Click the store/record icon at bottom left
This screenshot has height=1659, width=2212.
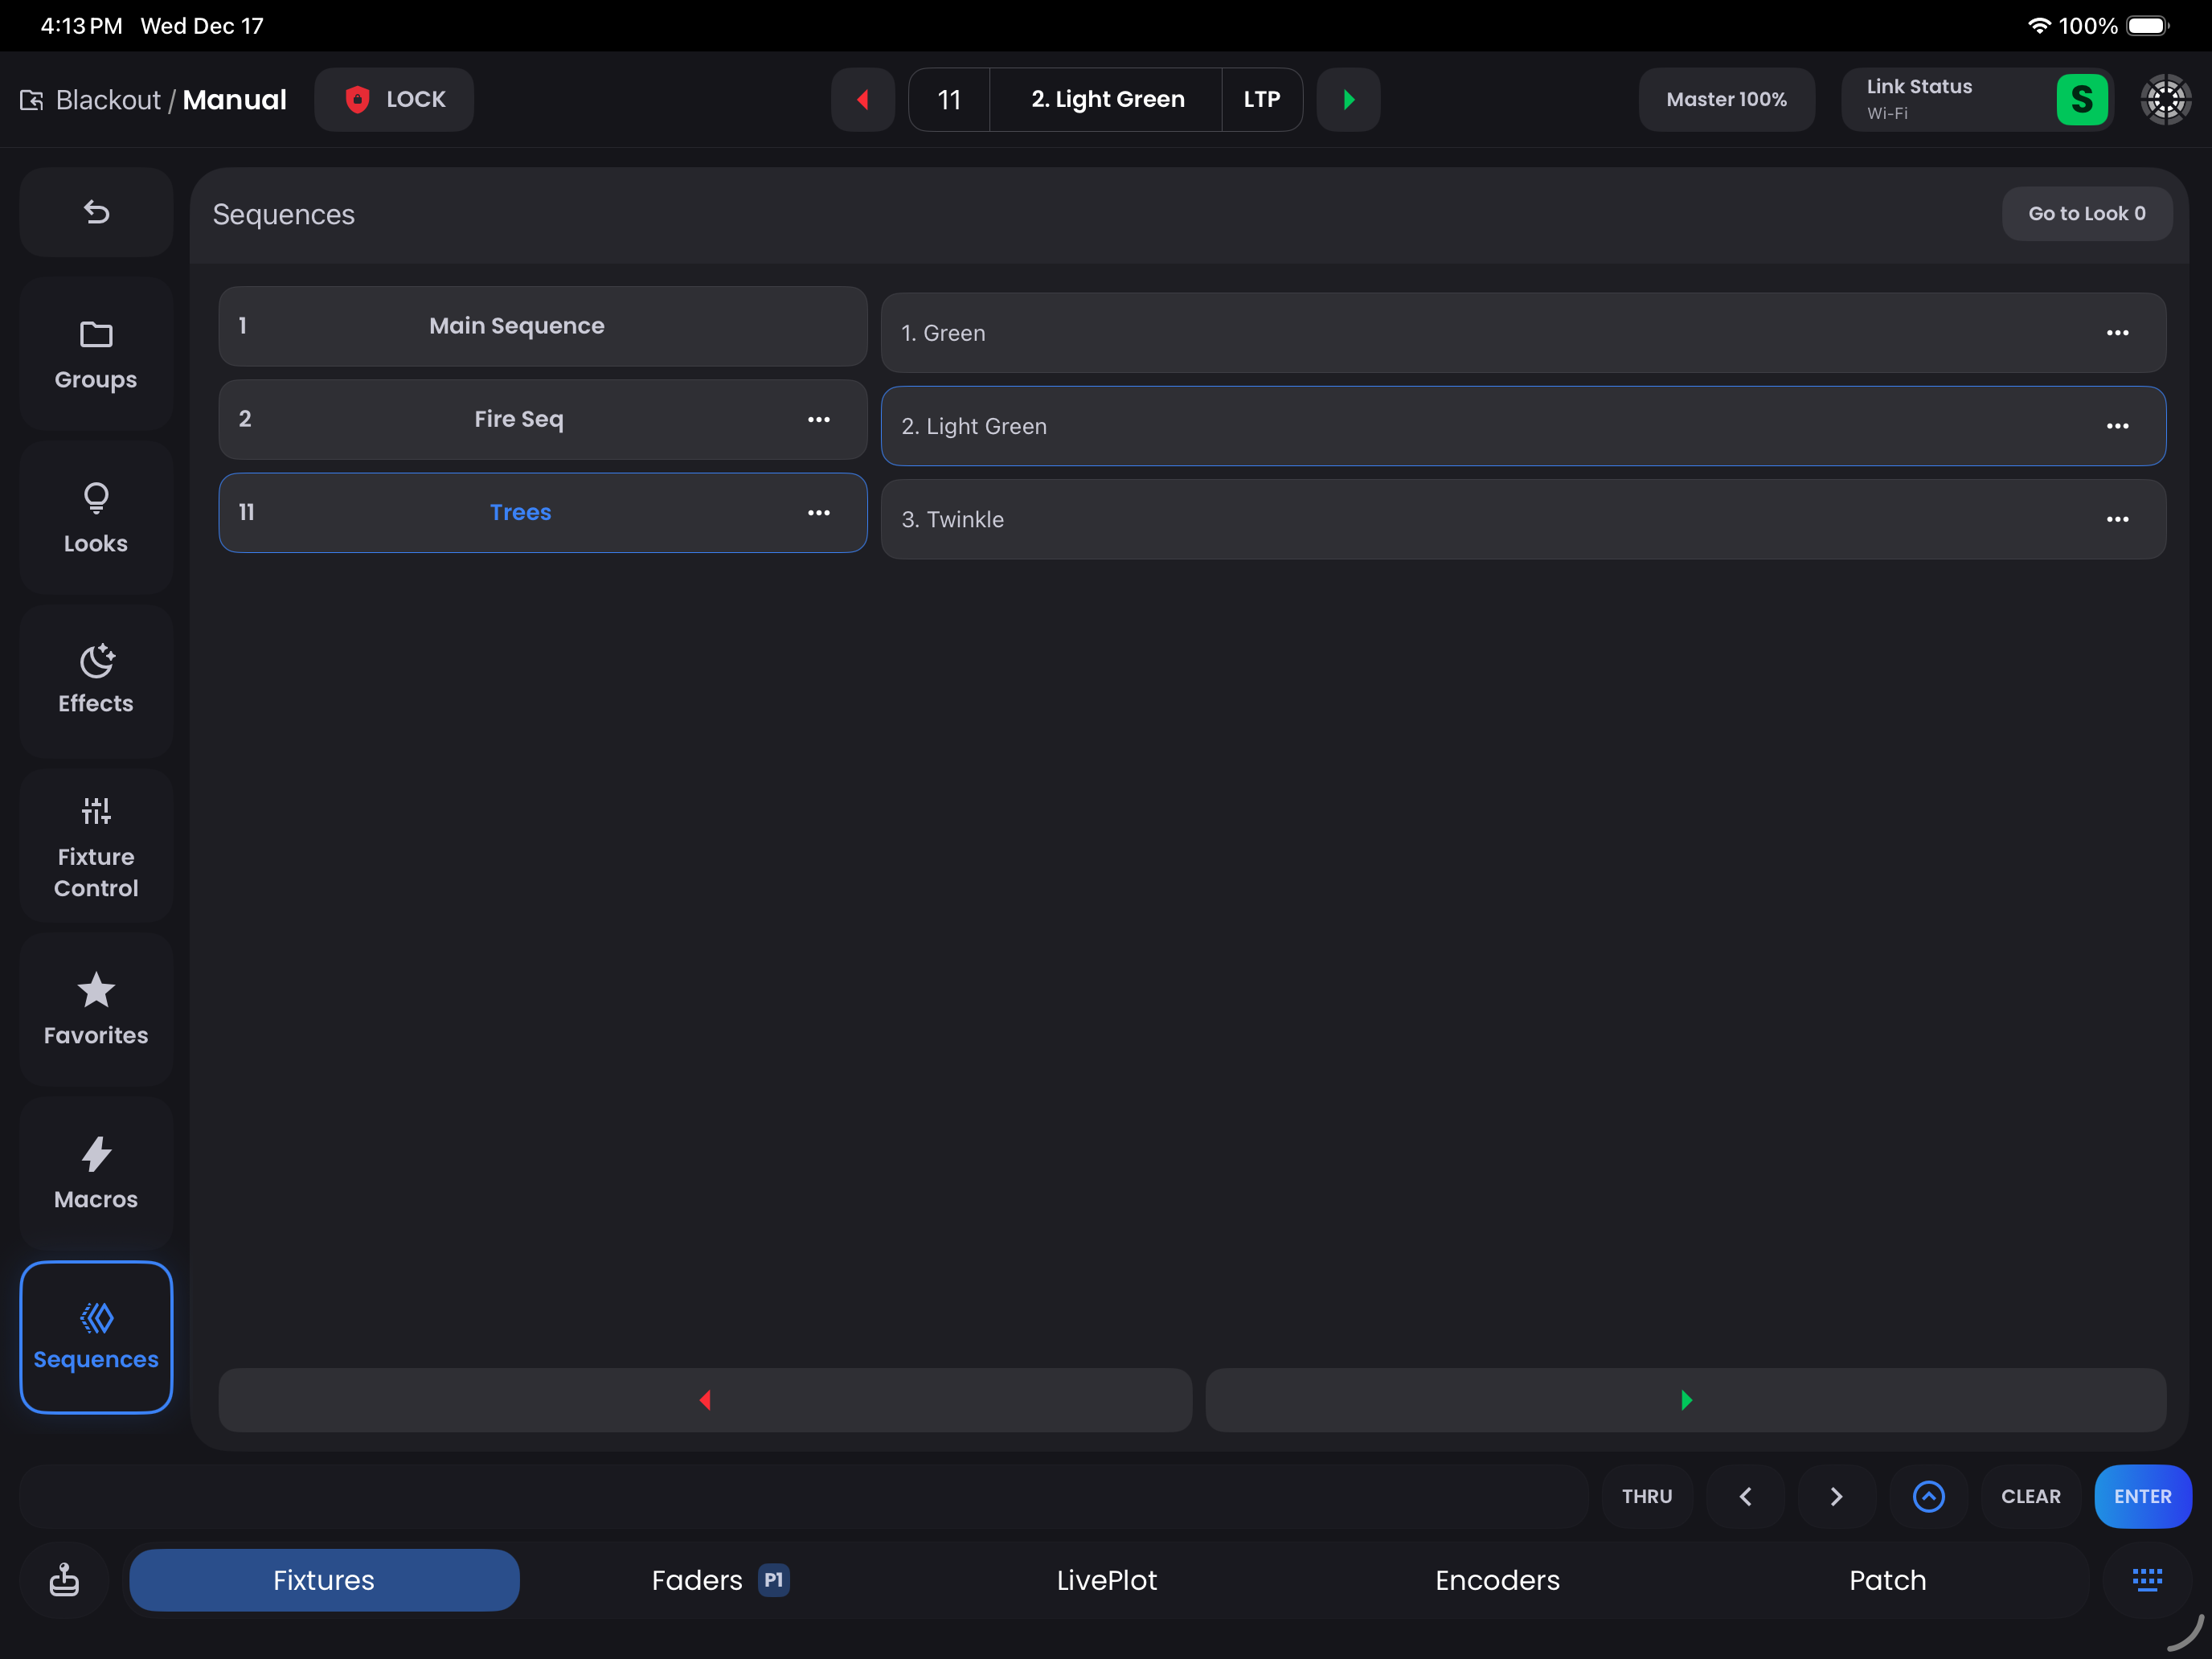tap(65, 1579)
